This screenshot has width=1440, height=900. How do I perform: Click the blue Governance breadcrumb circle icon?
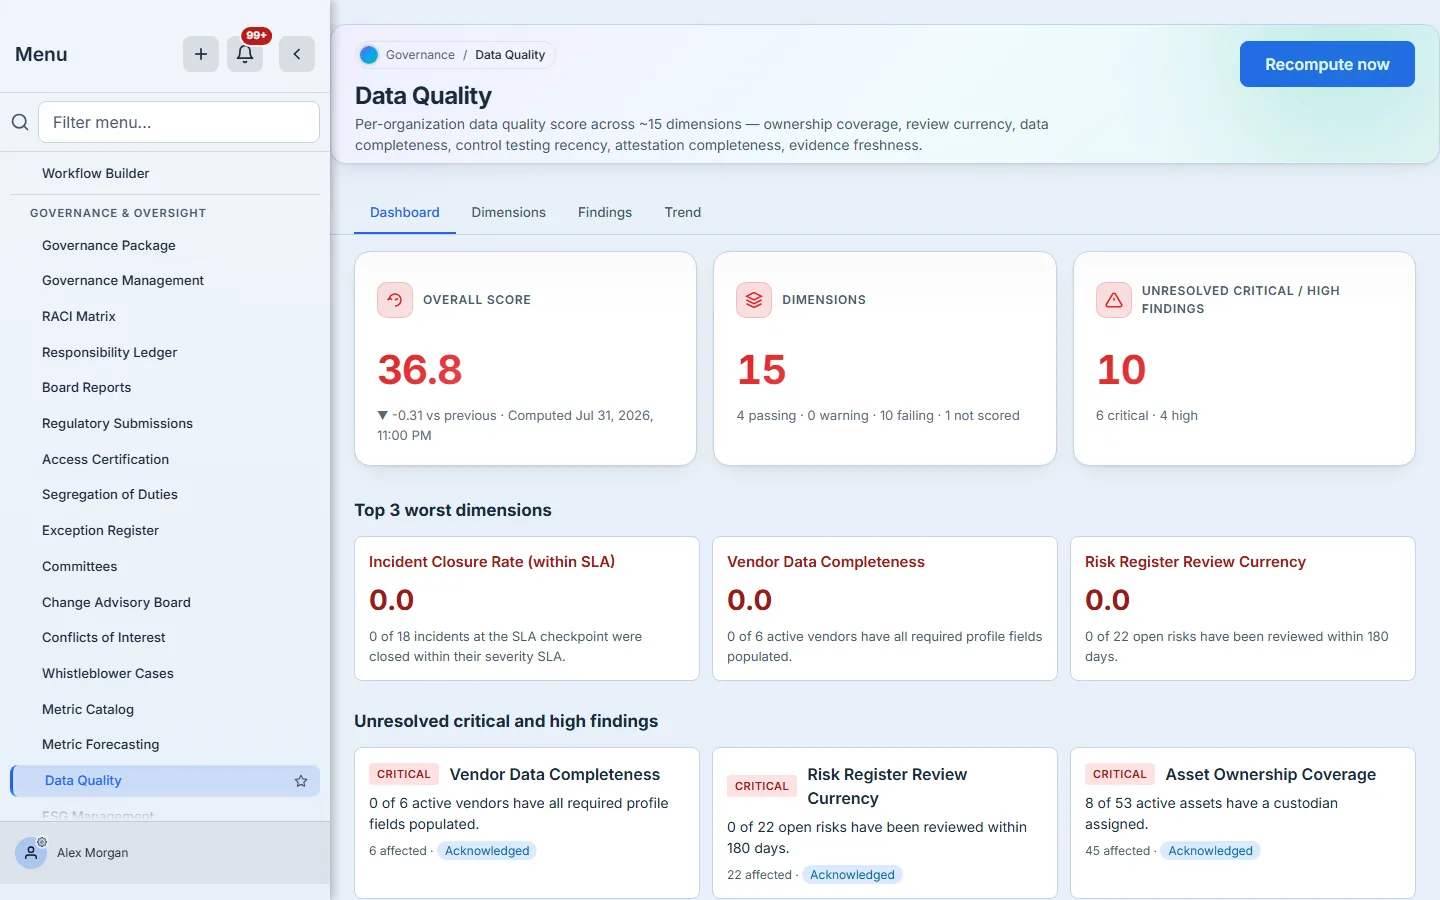coord(369,55)
